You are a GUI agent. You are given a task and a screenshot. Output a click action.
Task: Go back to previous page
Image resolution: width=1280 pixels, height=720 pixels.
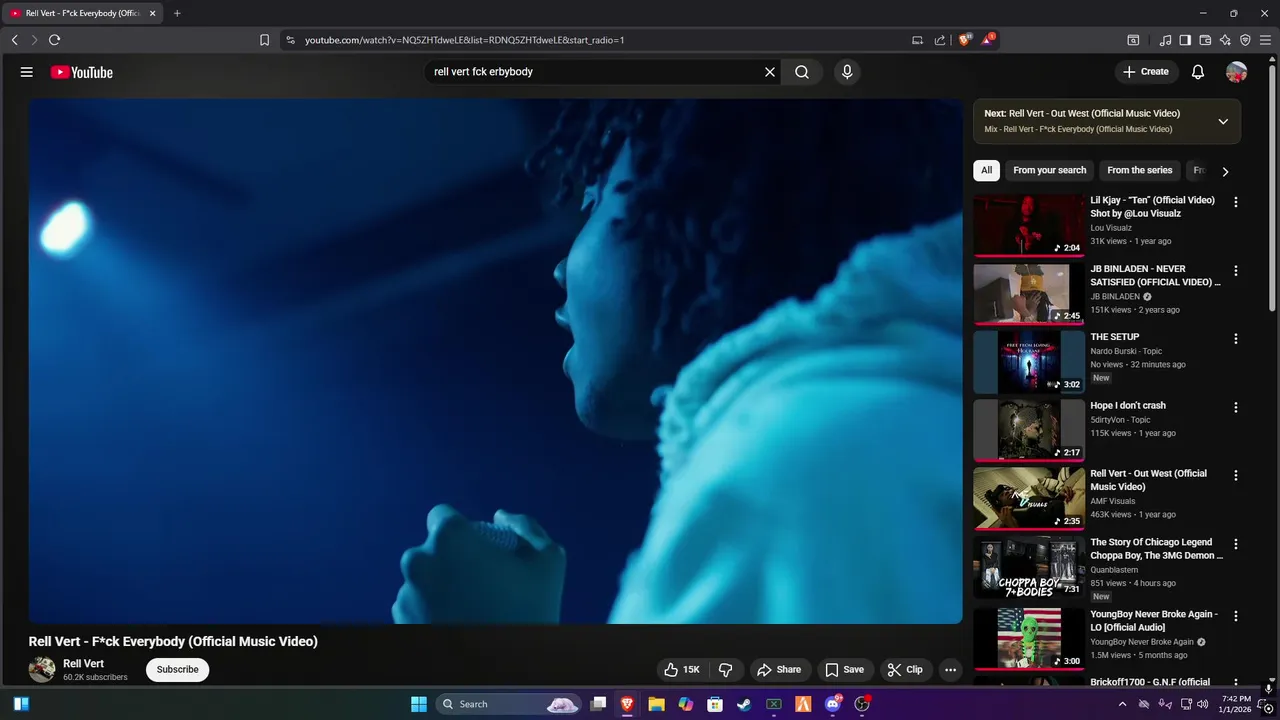[14, 40]
